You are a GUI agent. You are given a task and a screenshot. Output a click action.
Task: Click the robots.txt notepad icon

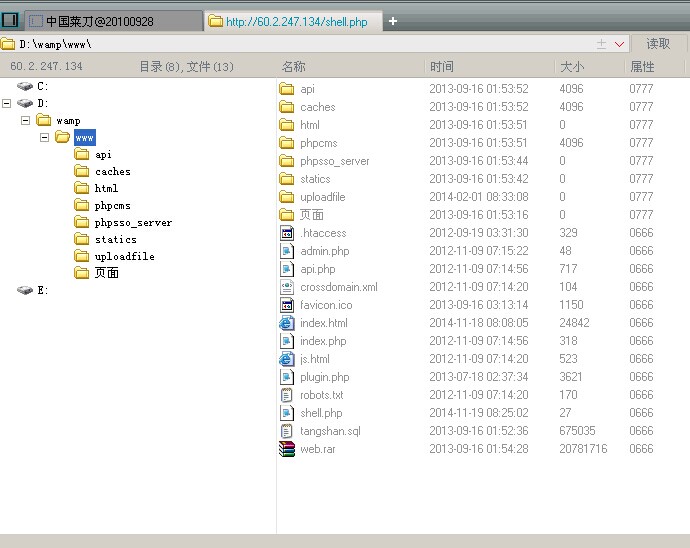[287, 395]
